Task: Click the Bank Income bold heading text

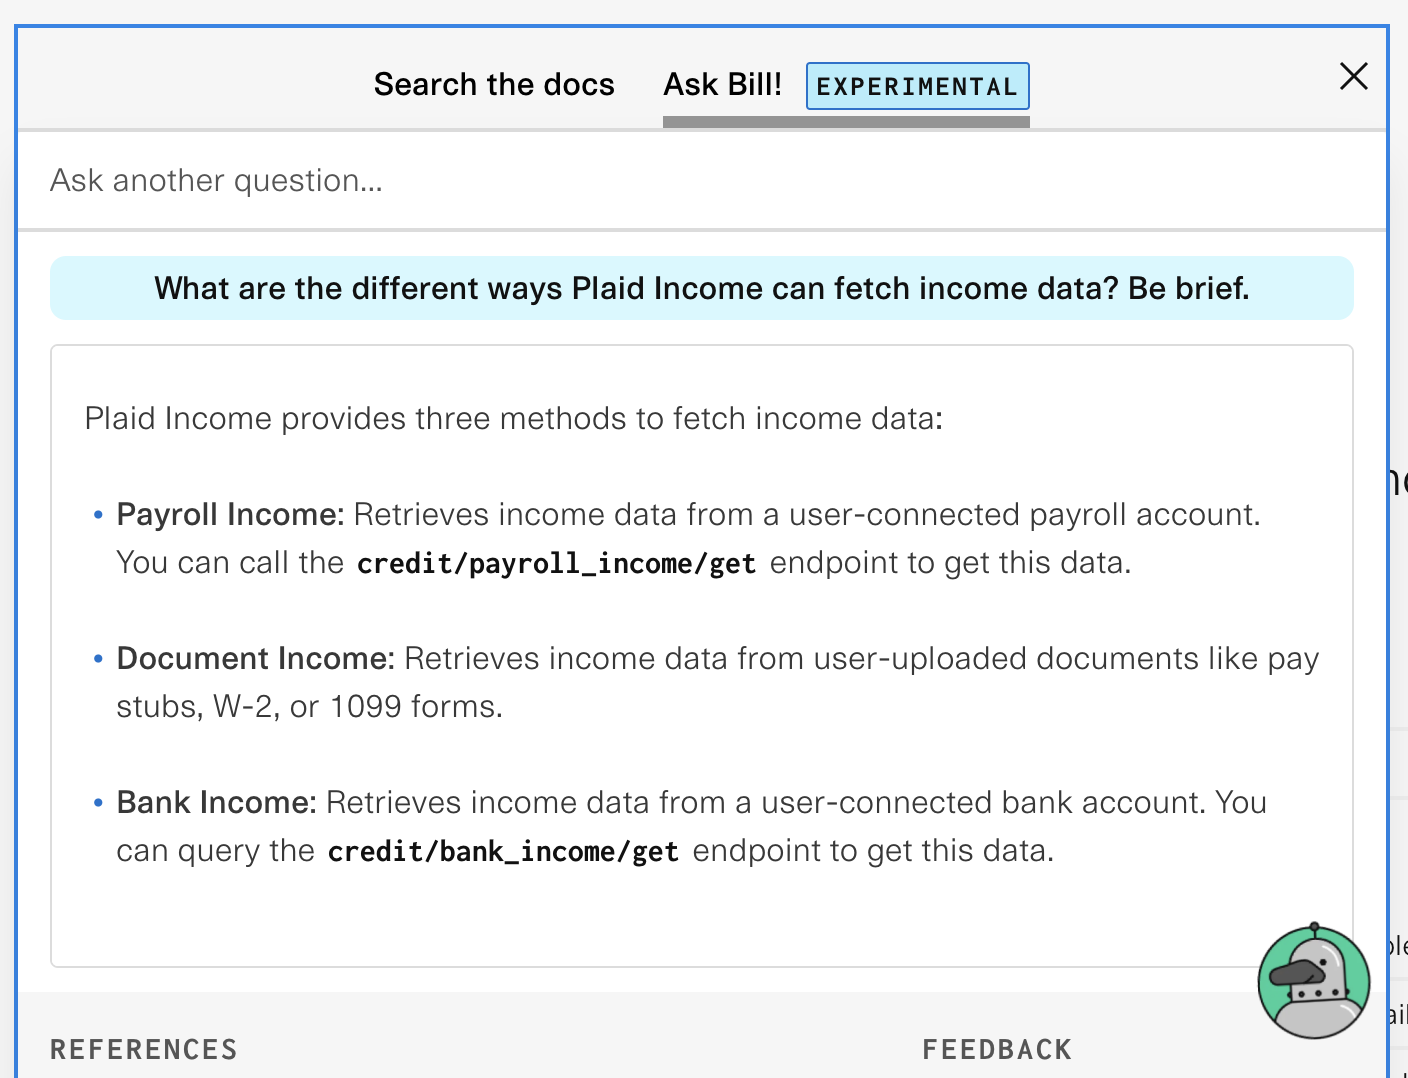Action: pyautogui.click(x=214, y=801)
